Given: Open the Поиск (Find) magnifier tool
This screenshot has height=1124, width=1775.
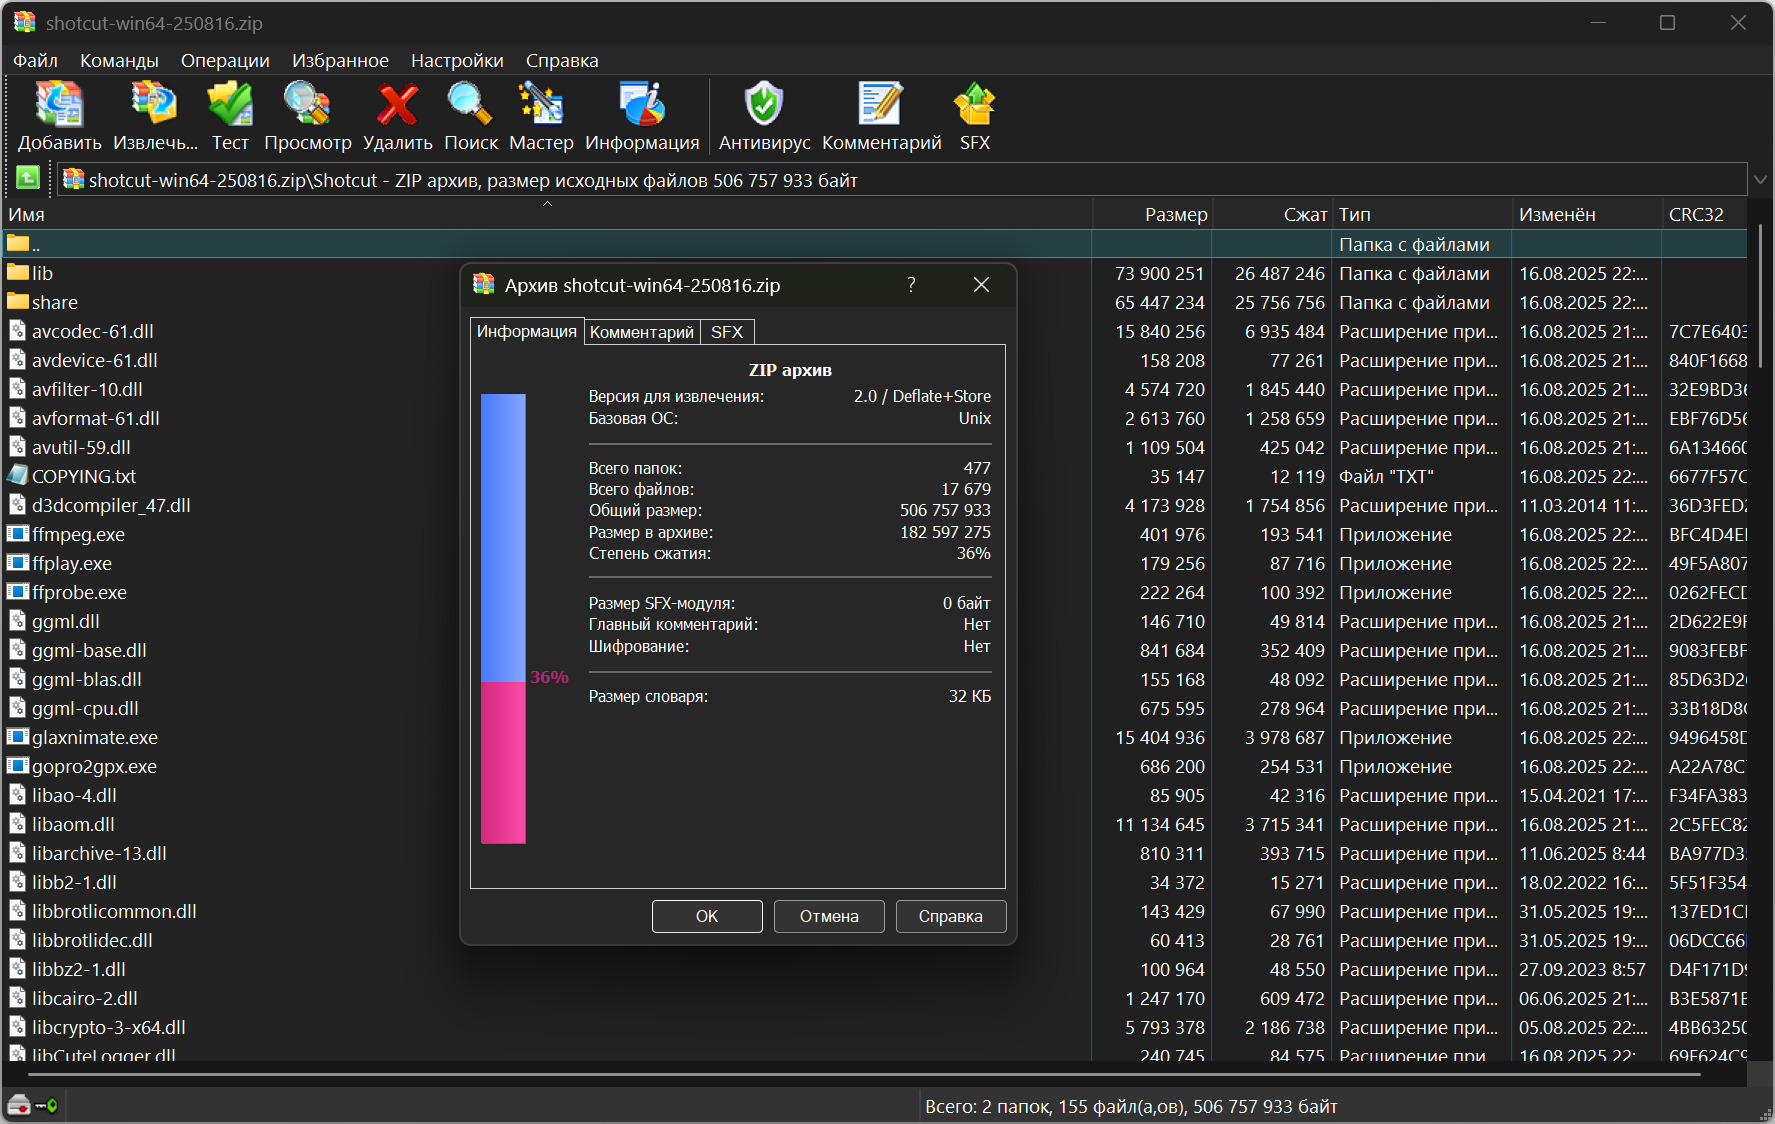Looking at the screenshot, I should pos(470,116).
